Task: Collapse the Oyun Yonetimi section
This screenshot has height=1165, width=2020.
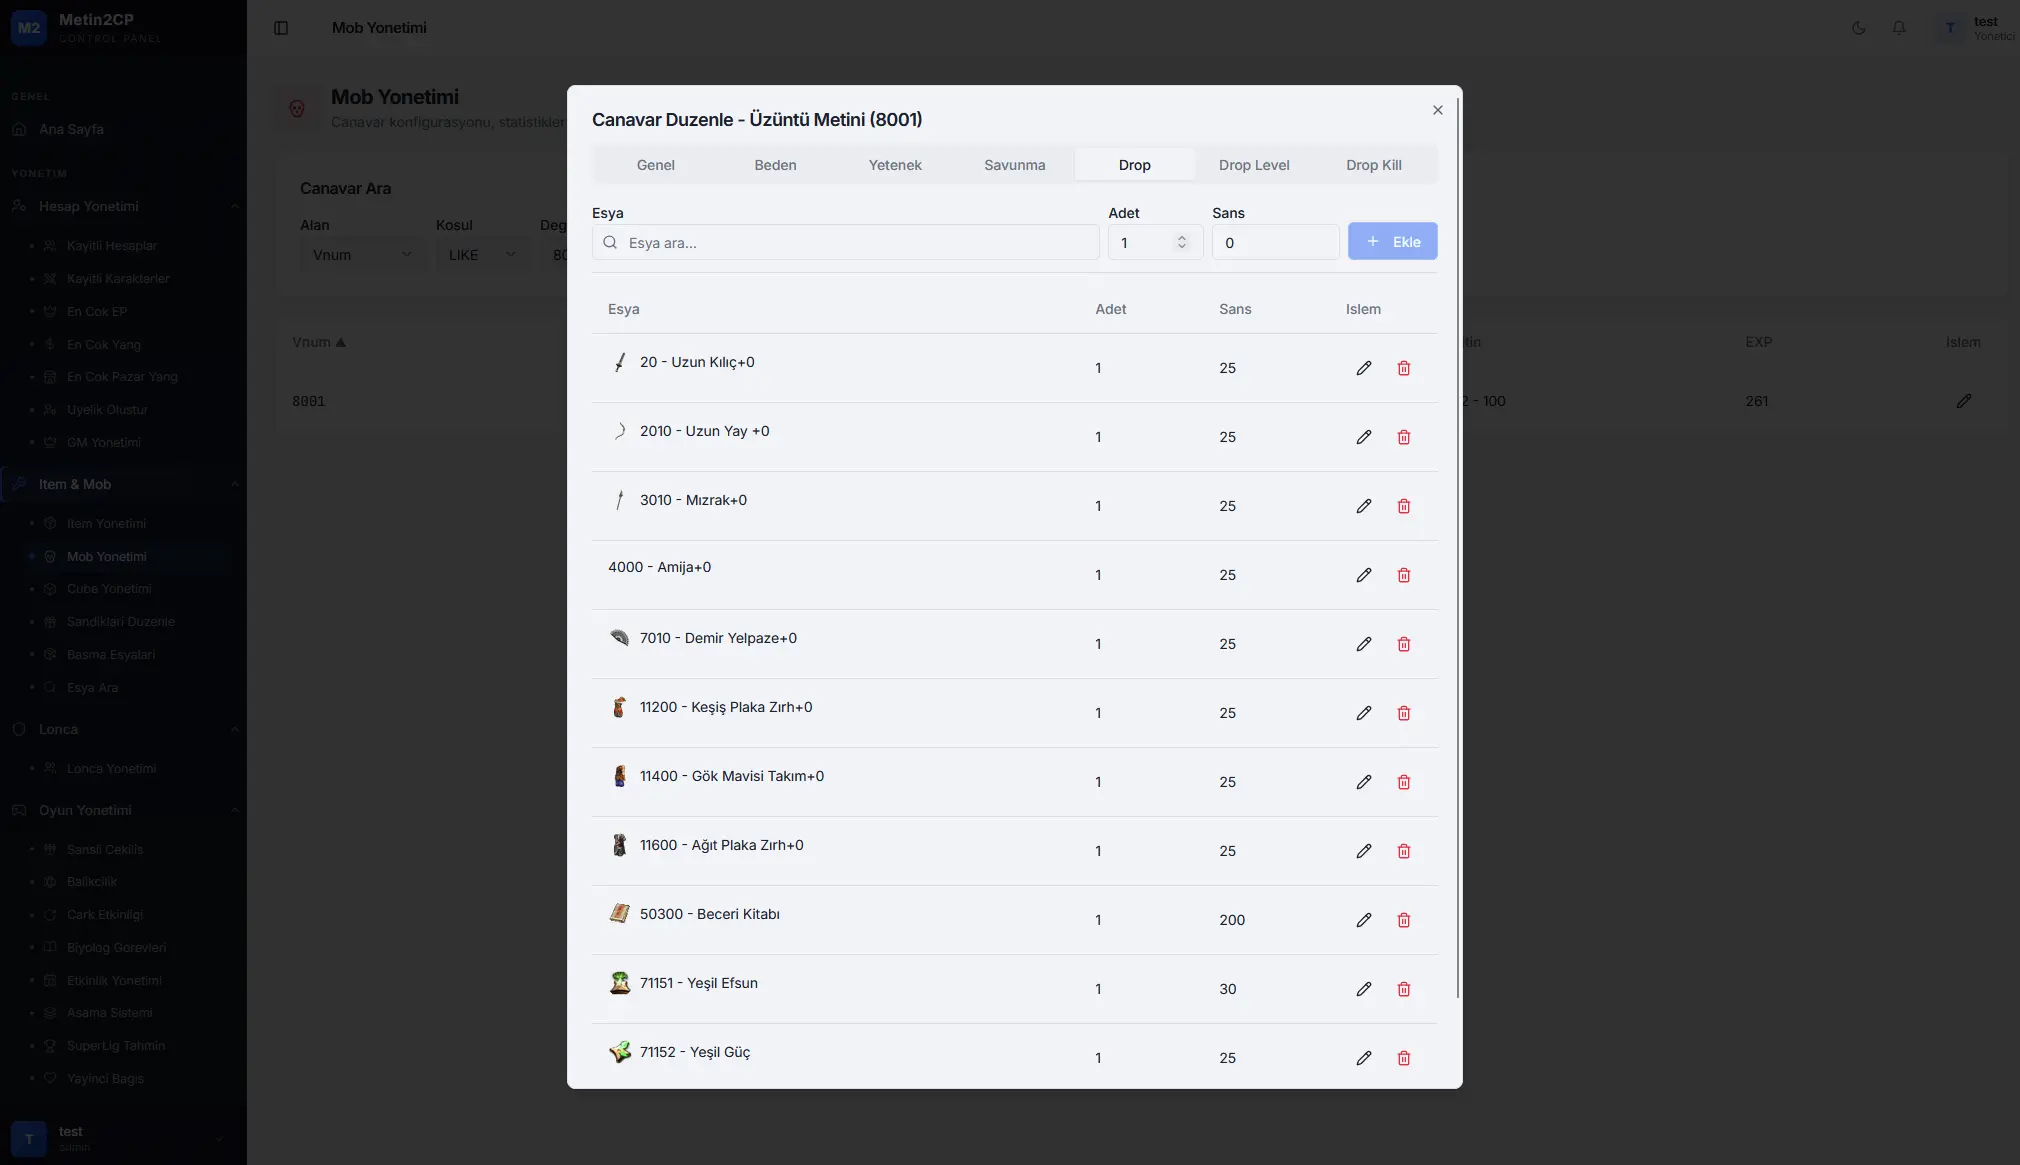Action: point(124,810)
